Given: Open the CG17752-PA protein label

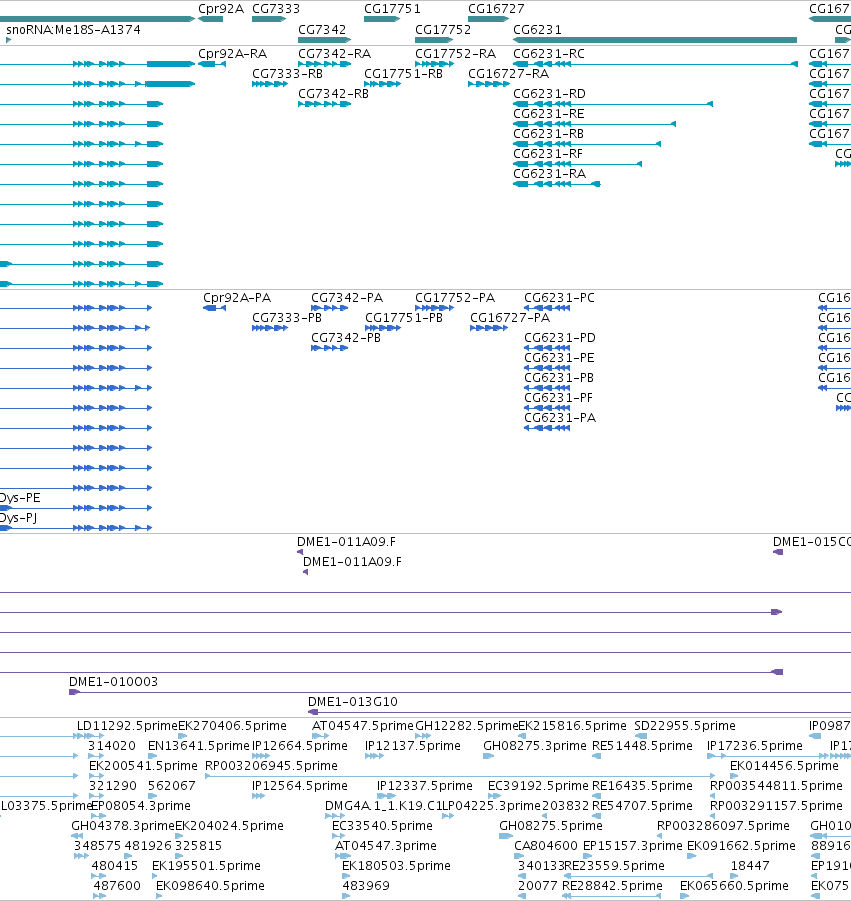Looking at the screenshot, I should [x=455, y=298].
